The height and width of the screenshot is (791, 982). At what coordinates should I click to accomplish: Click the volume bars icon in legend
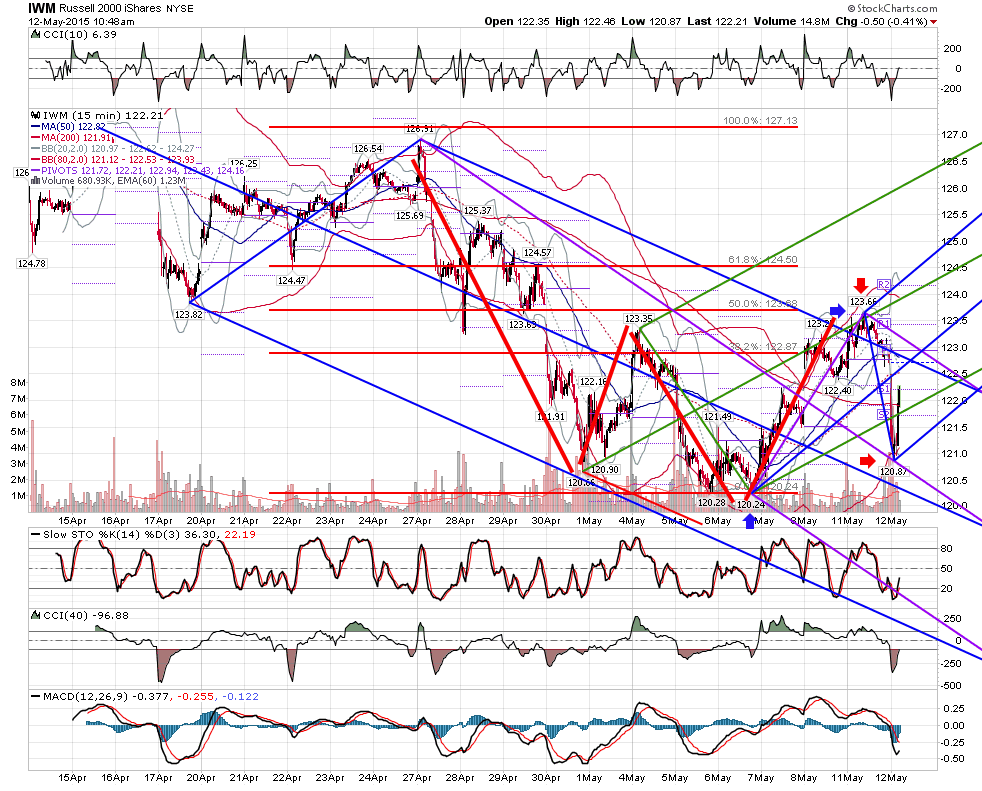pos(36,180)
